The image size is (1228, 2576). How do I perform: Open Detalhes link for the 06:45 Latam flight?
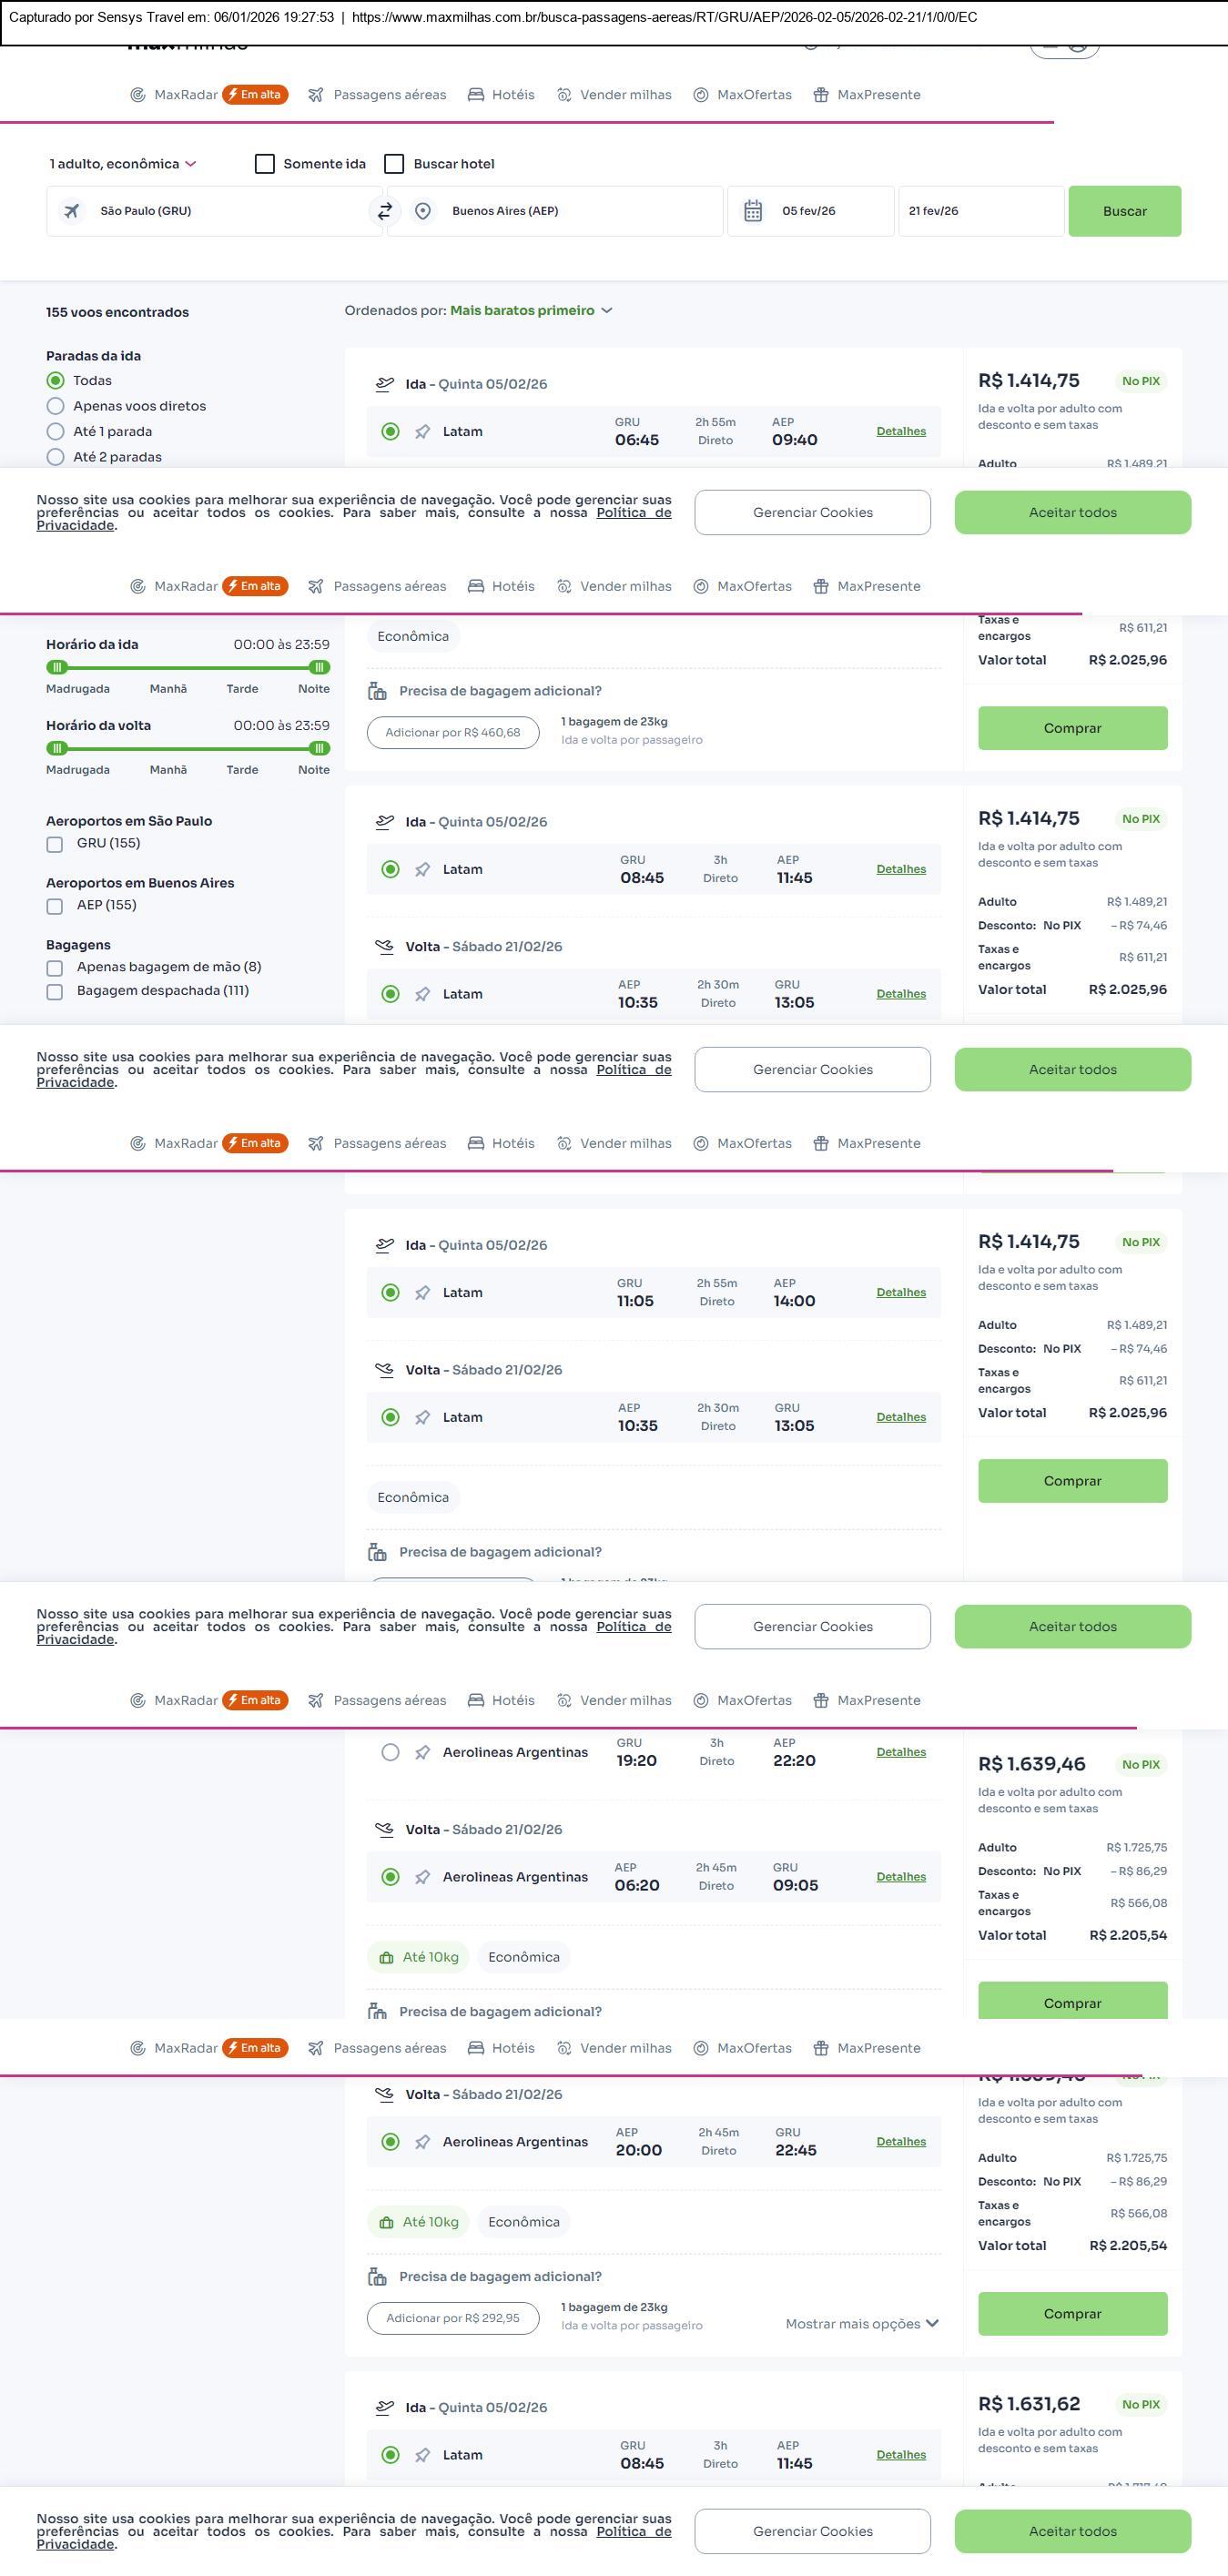click(901, 432)
